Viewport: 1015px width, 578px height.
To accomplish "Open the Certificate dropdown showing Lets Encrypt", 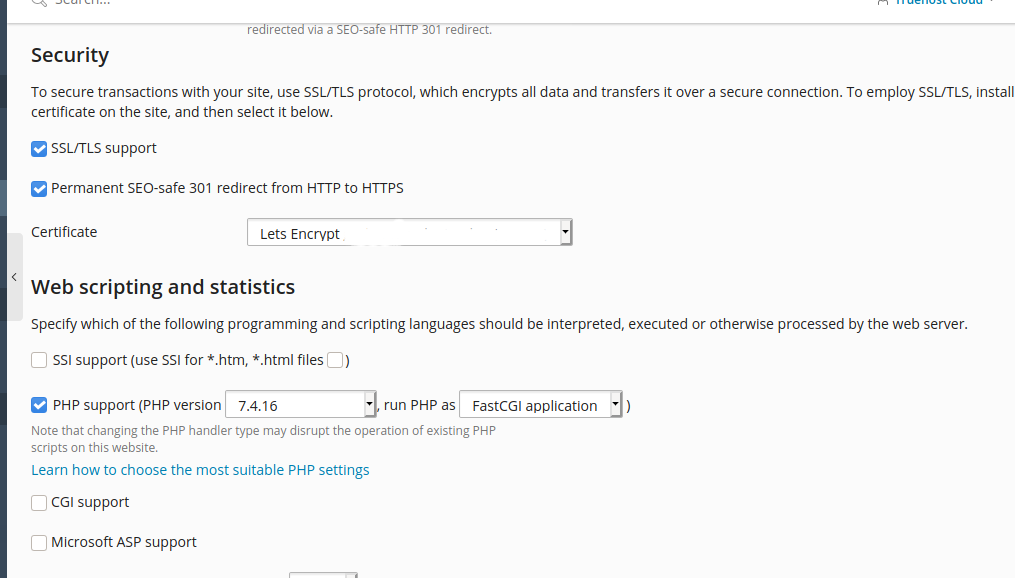I will [409, 232].
